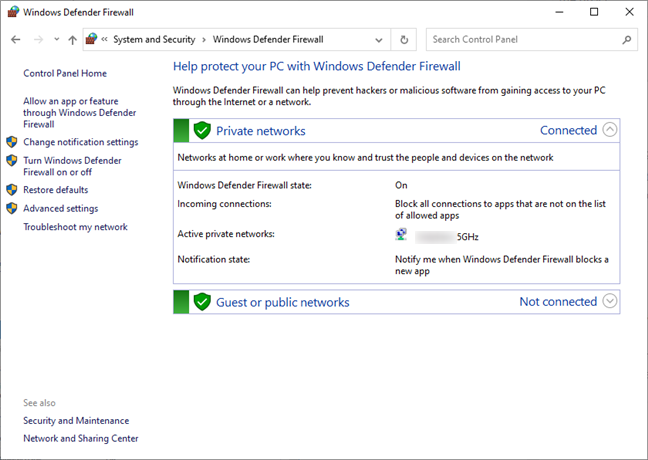
Task: Click shield icon beside Turn Firewall on or off
Action: point(12,160)
